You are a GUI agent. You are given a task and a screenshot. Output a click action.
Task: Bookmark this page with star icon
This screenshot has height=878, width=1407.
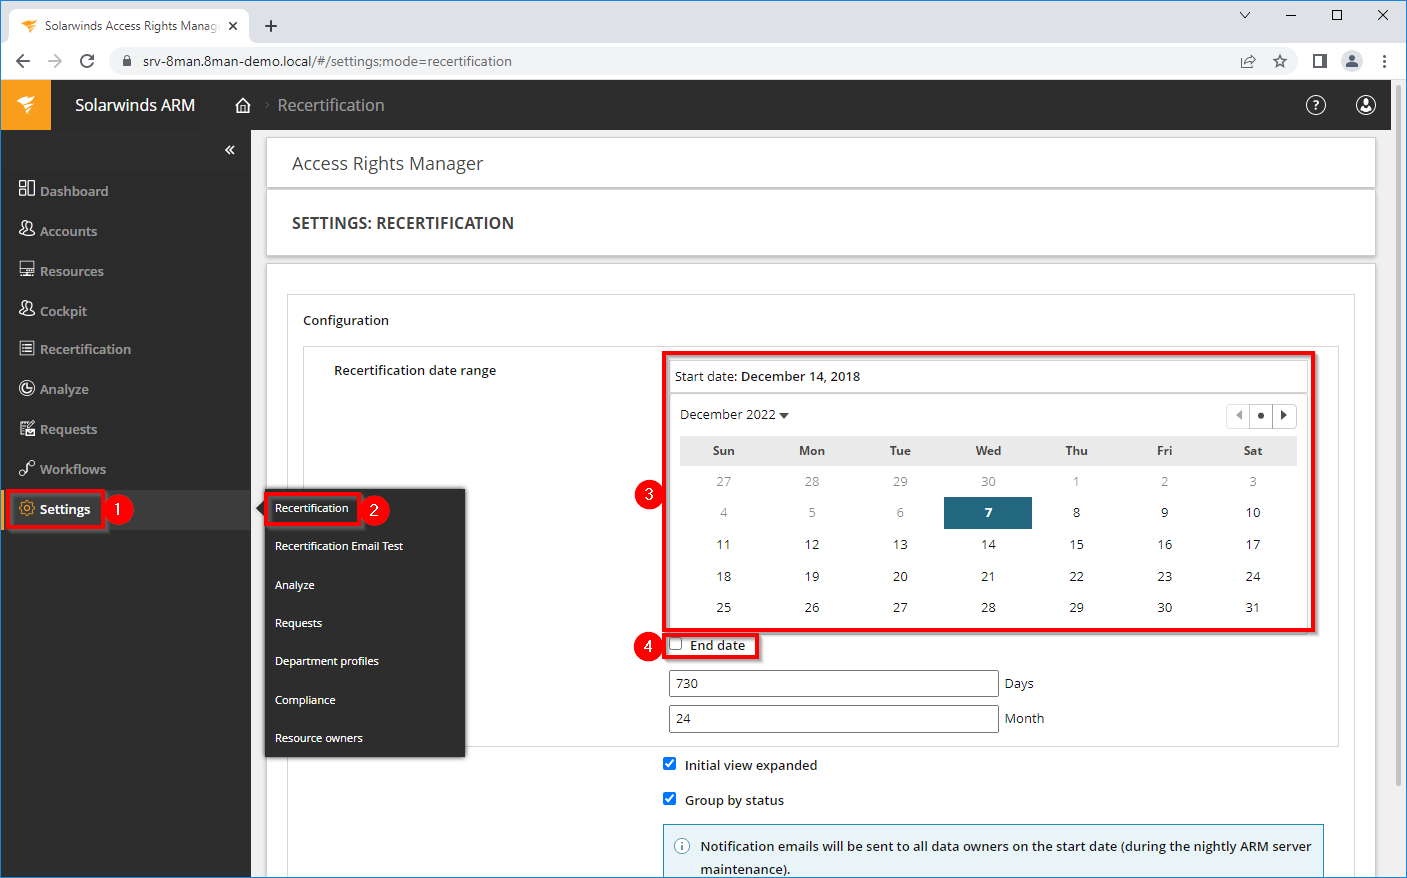click(x=1279, y=61)
